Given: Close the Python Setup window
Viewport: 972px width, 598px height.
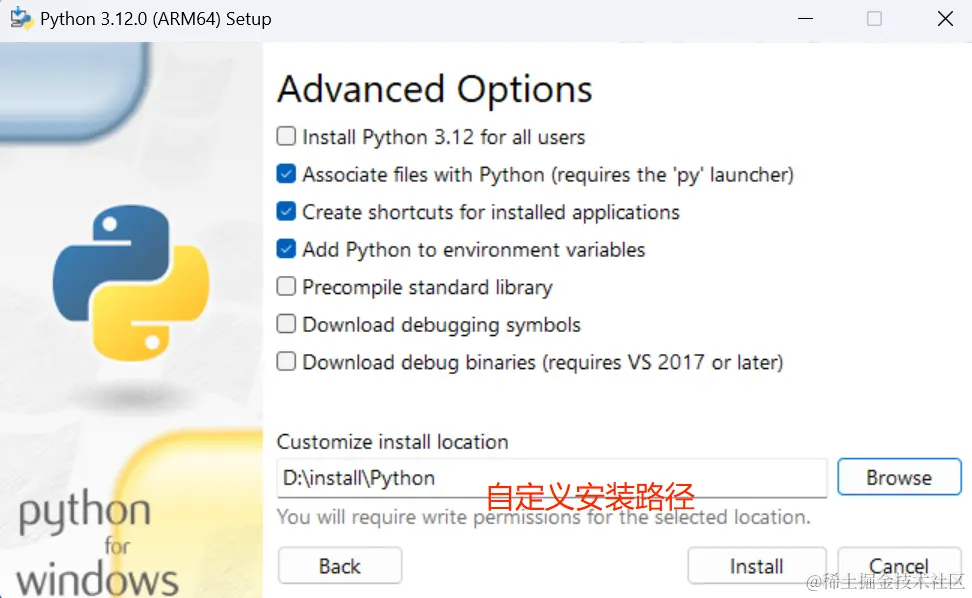Looking at the screenshot, I should [x=944, y=18].
